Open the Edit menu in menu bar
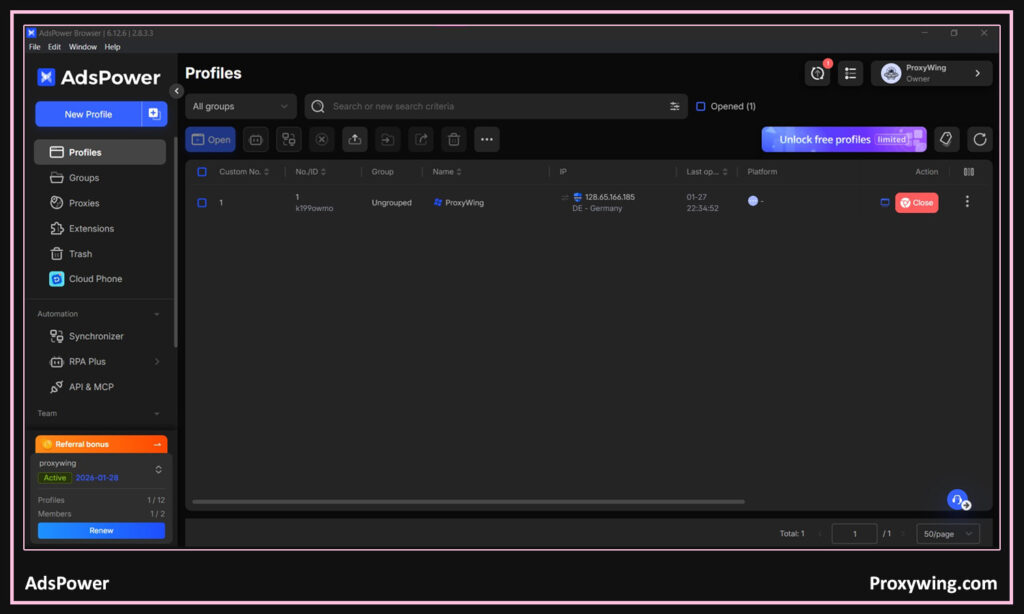Screen dimensions: 1024x614 (54, 47)
